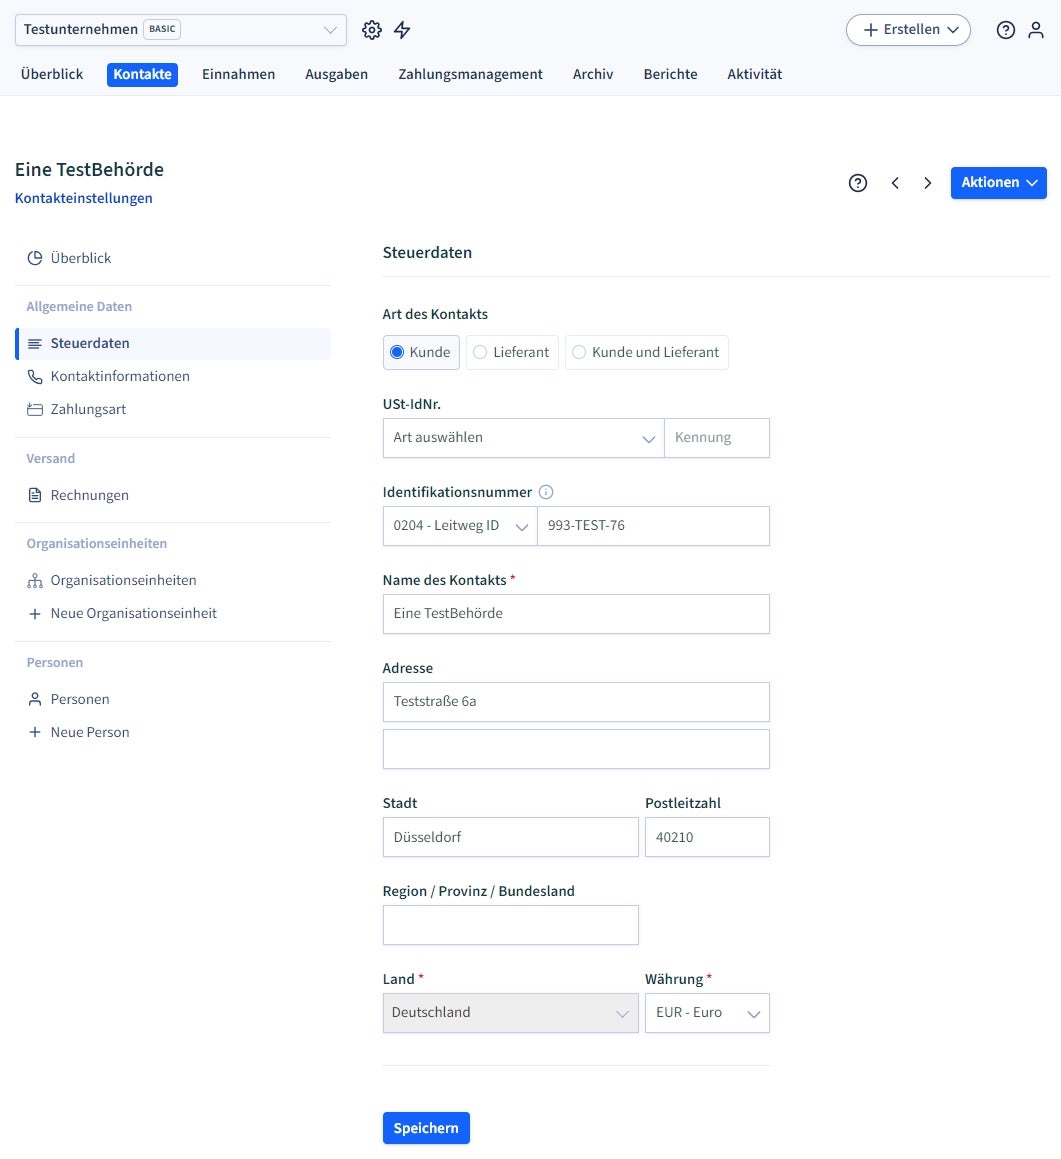Image resolution: width=1061 pixels, height=1159 pixels.
Task: Click the Stadt input field
Action: click(x=510, y=837)
